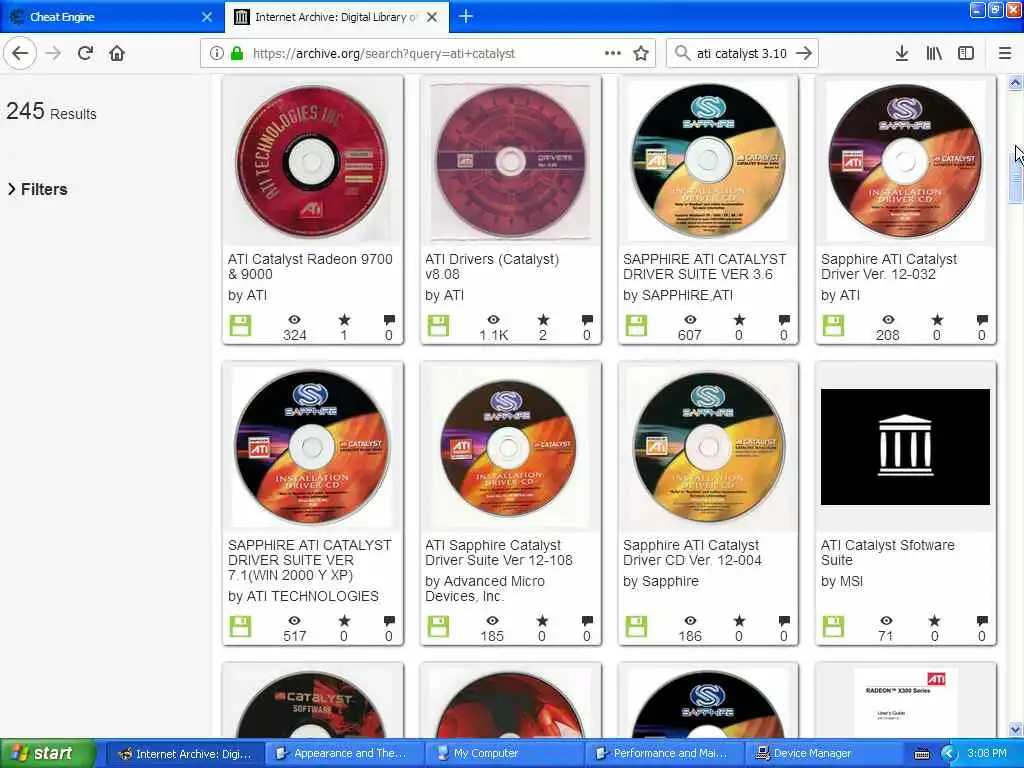Show site information via the info icon
Viewport: 1024px width, 768px height.
[216, 54]
